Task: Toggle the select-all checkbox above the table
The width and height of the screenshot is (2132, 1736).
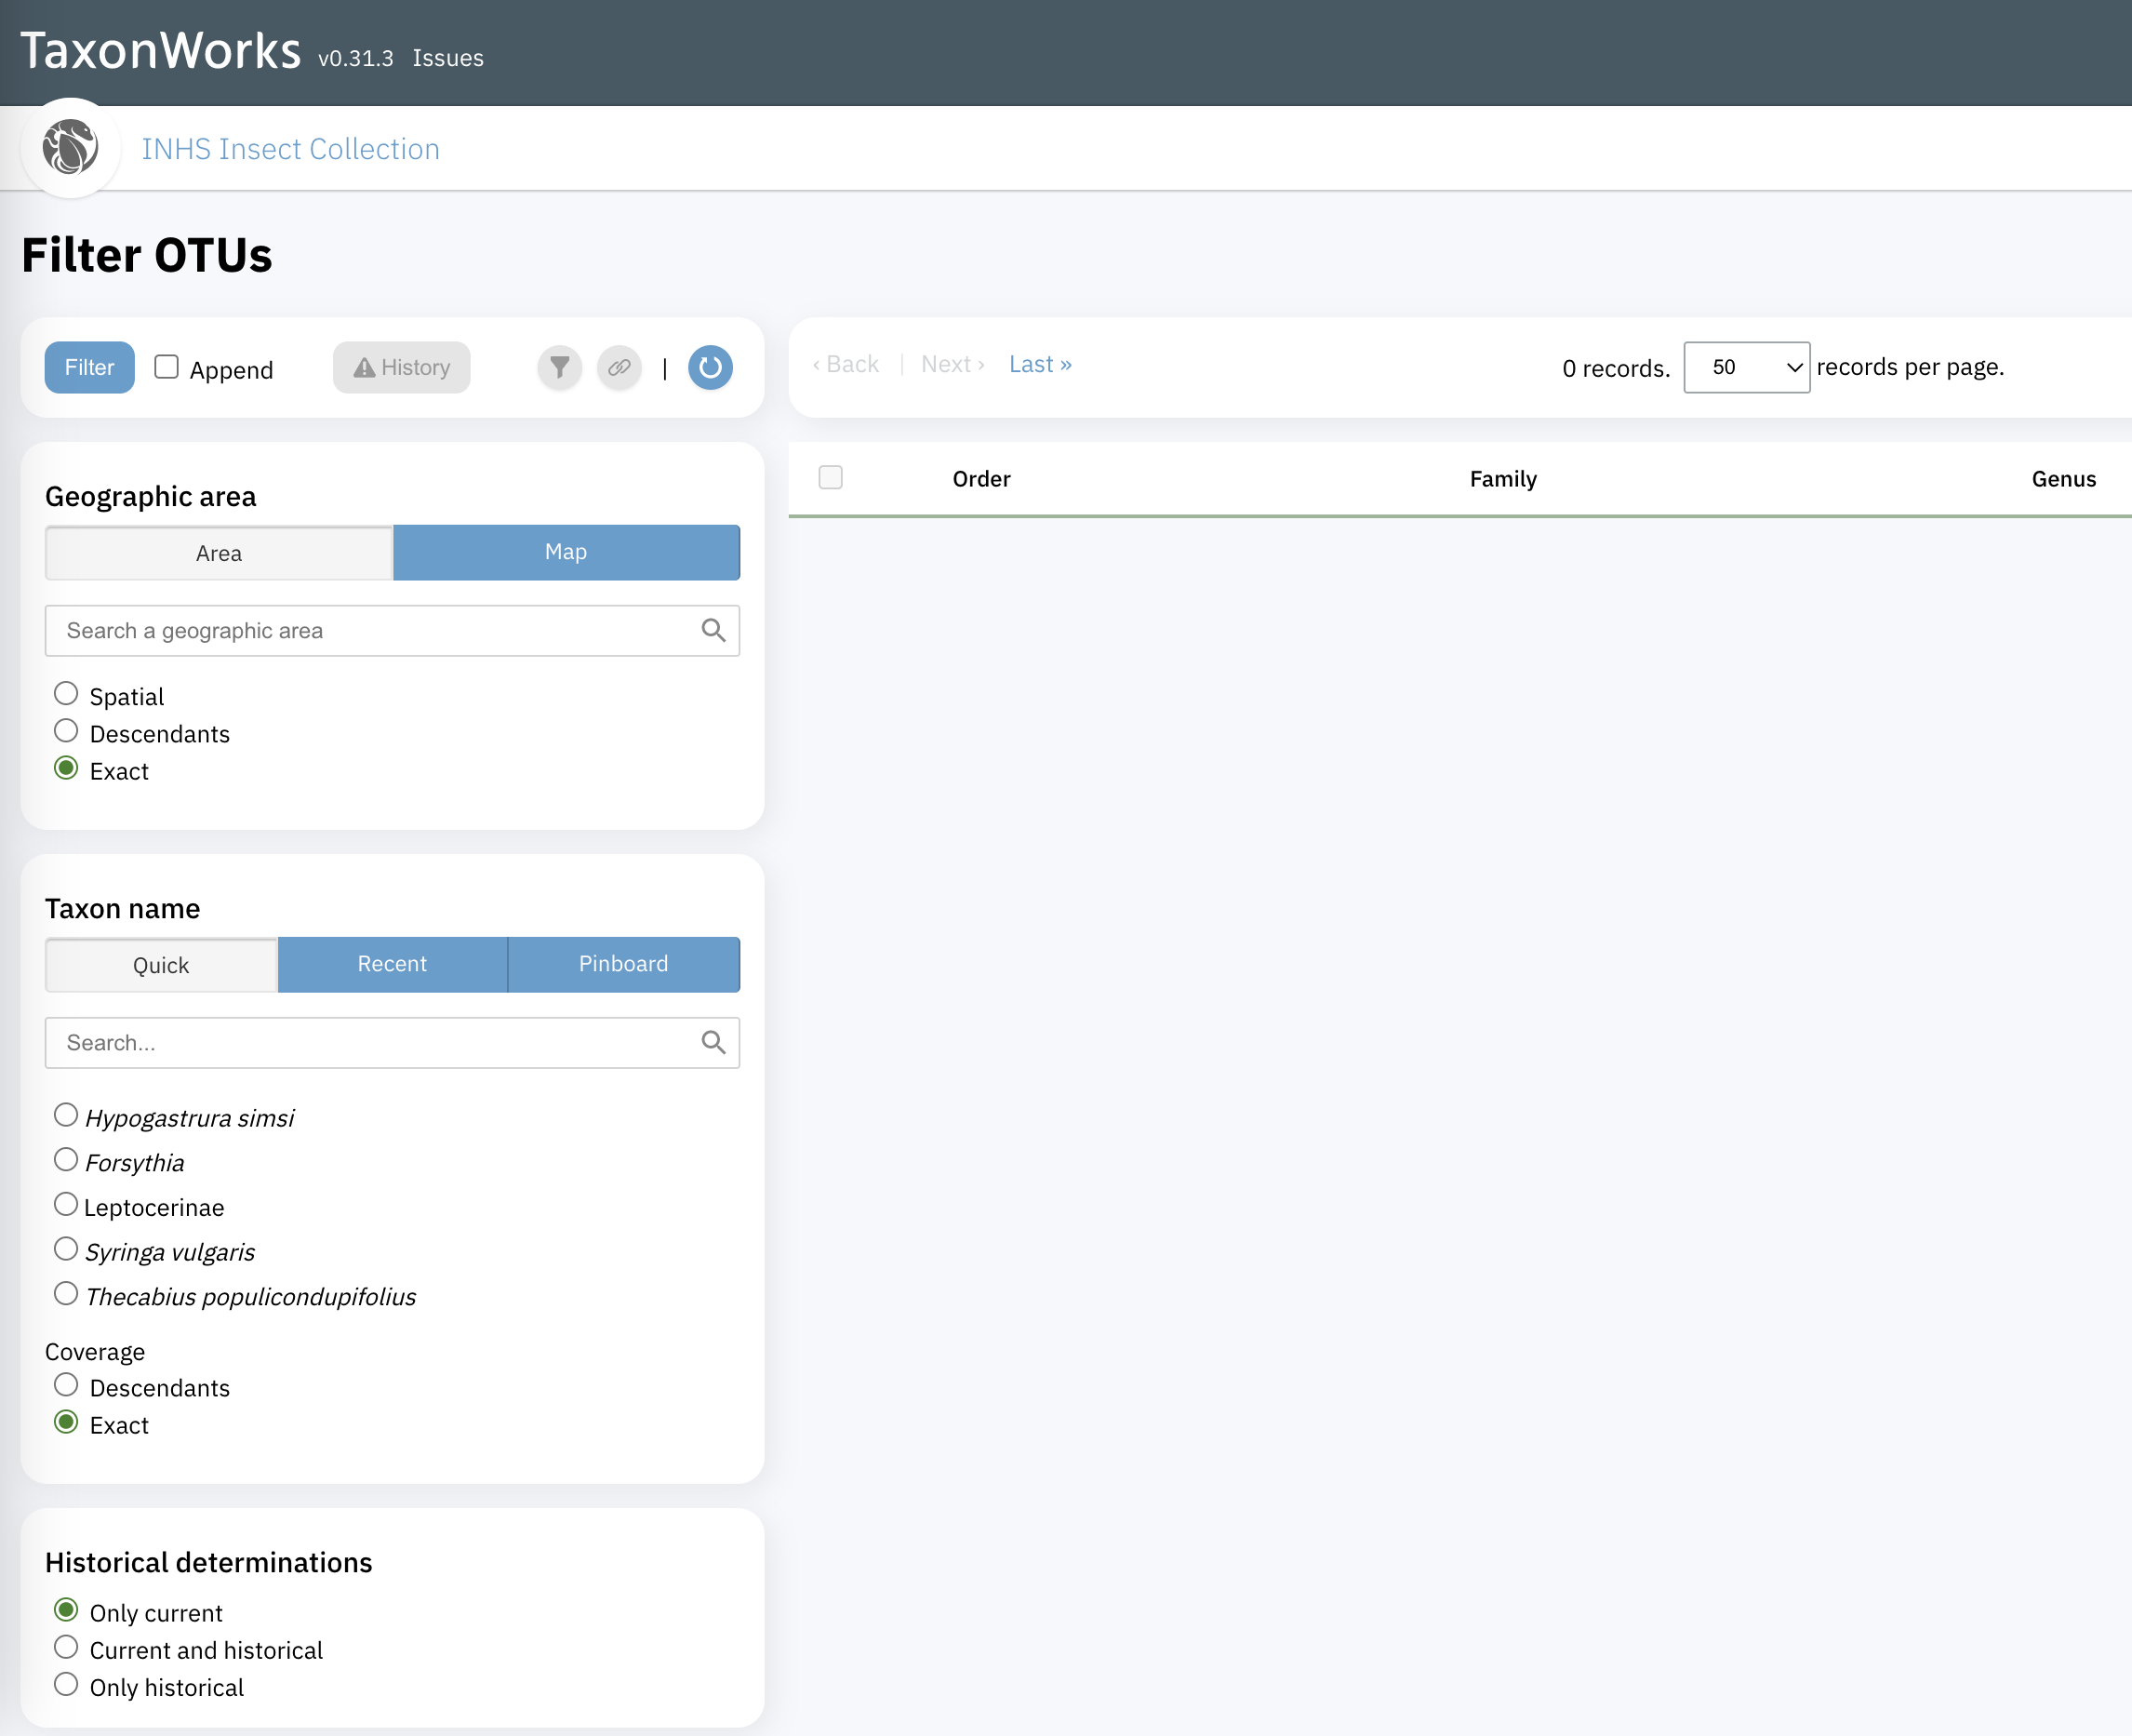Action: (x=830, y=478)
